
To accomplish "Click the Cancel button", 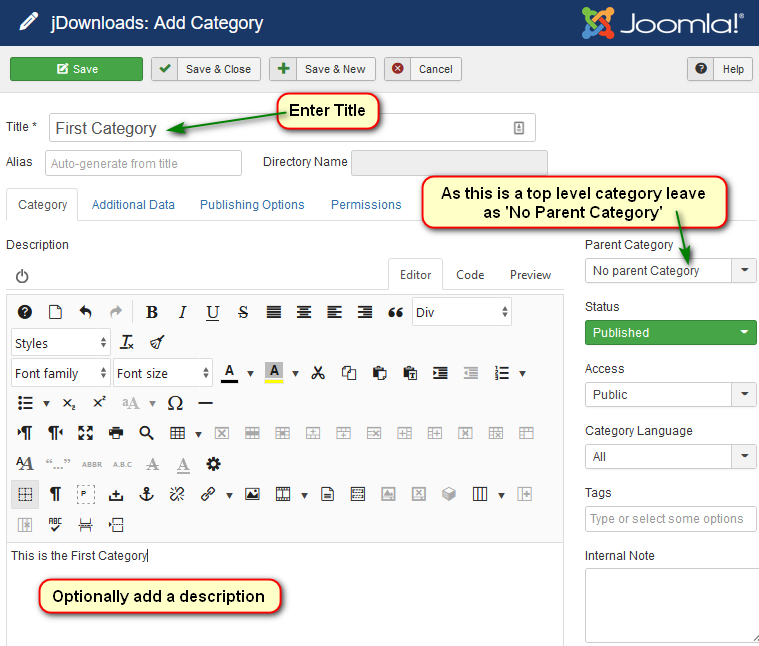I will tap(423, 69).
